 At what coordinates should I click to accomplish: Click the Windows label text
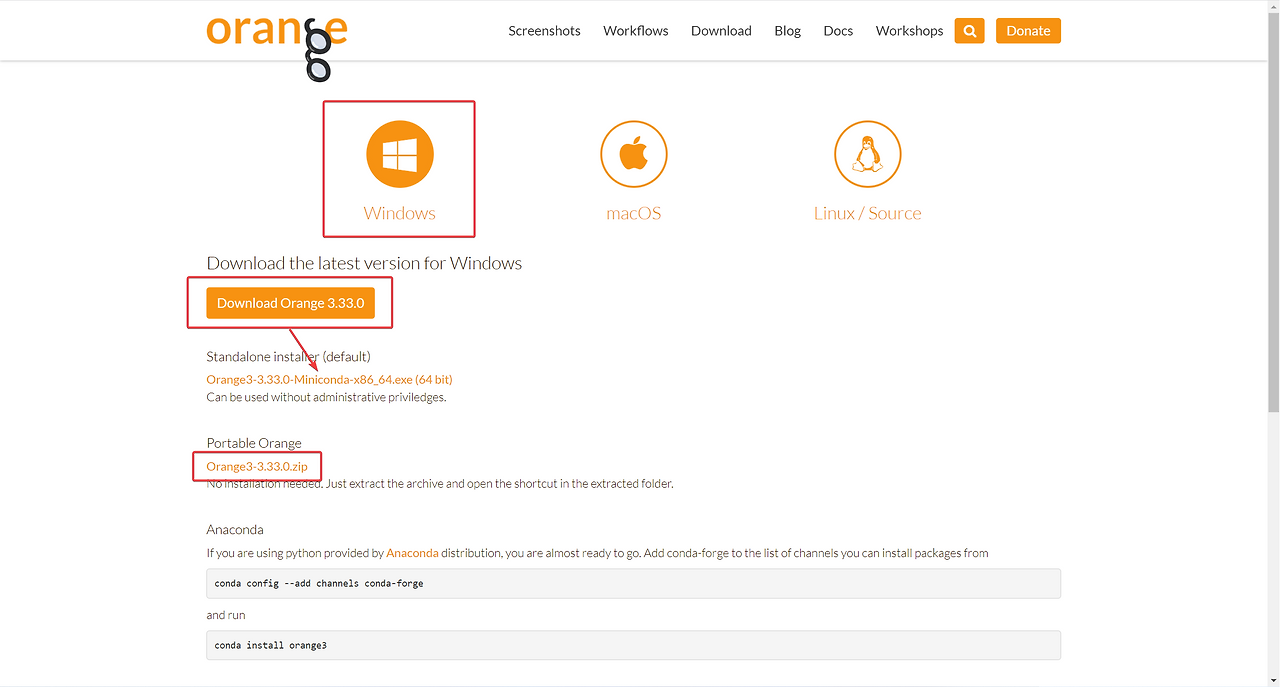click(x=400, y=213)
